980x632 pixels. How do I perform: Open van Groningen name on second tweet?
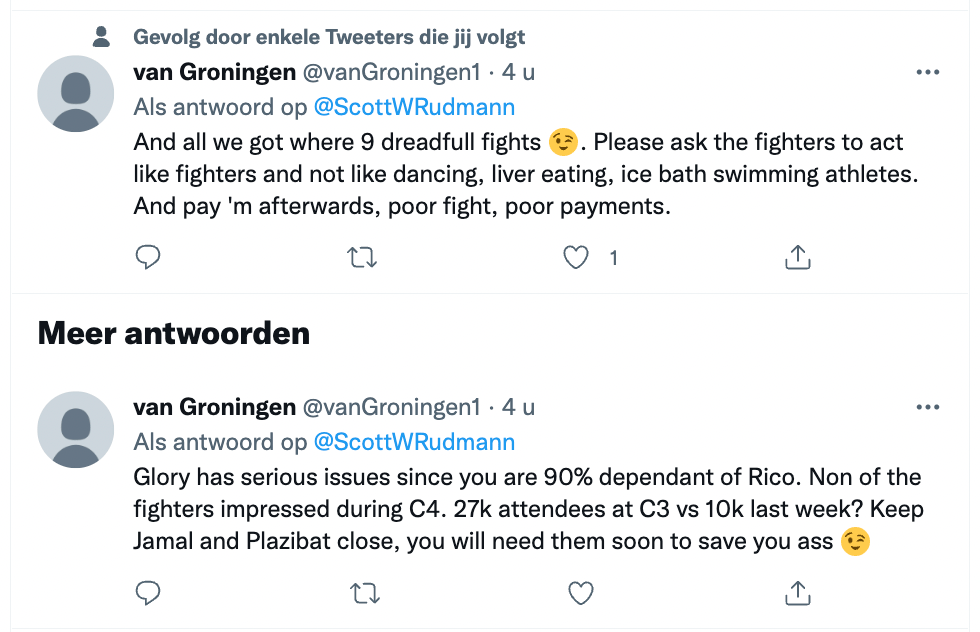click(214, 407)
